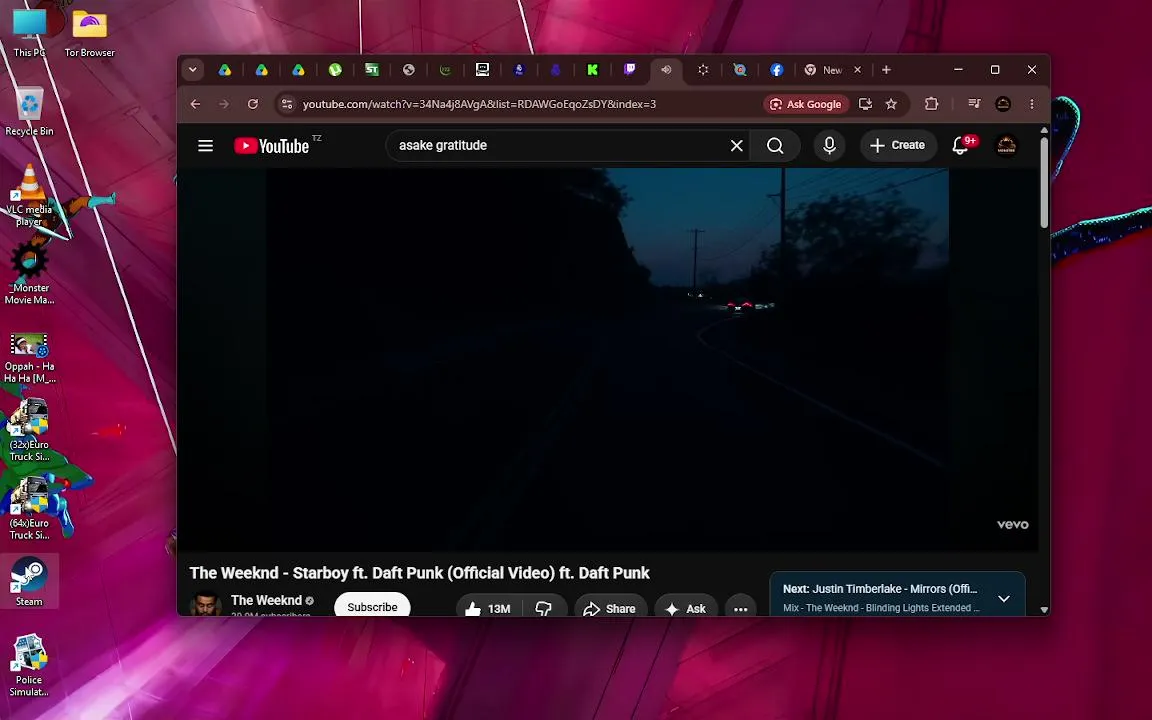Screen dimensions: 1152x720
Task: Open more actions ellipsis under video
Action: [x=741, y=608]
